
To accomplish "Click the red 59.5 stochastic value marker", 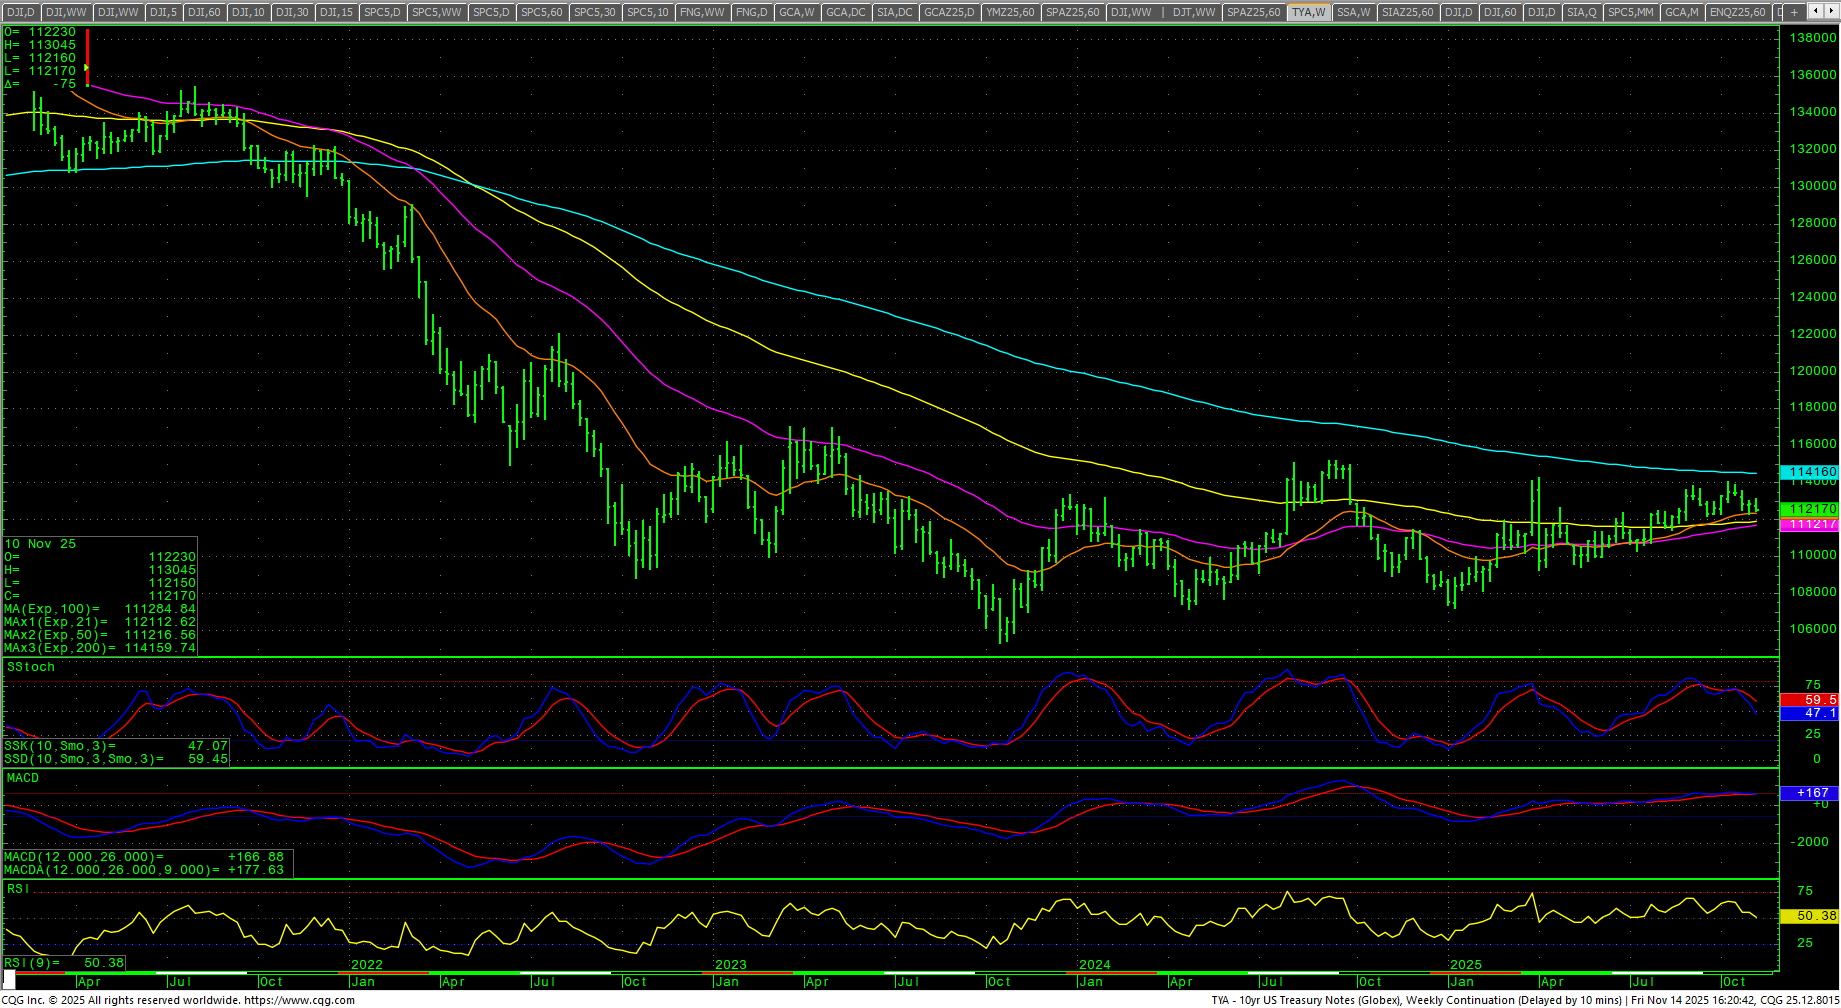I will (1811, 700).
